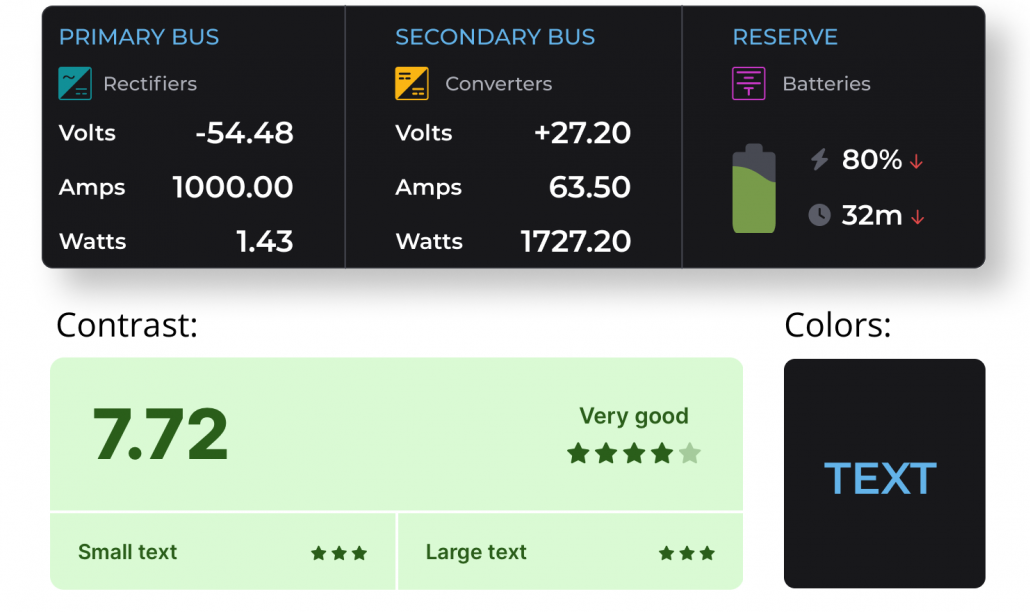Click the green battery level graphic
Image resolution: width=1030 pixels, height=612 pixels.
click(x=754, y=188)
